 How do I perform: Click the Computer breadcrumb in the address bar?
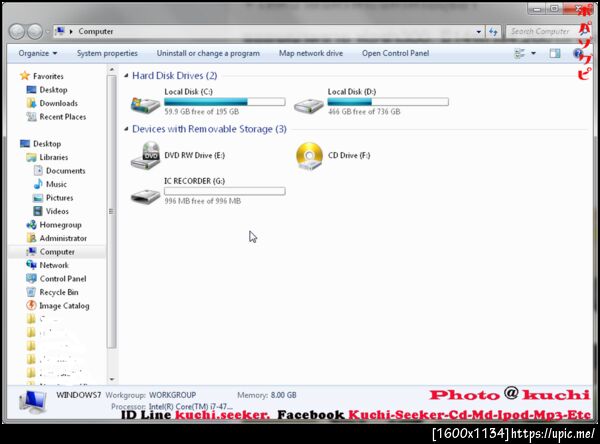tap(96, 31)
